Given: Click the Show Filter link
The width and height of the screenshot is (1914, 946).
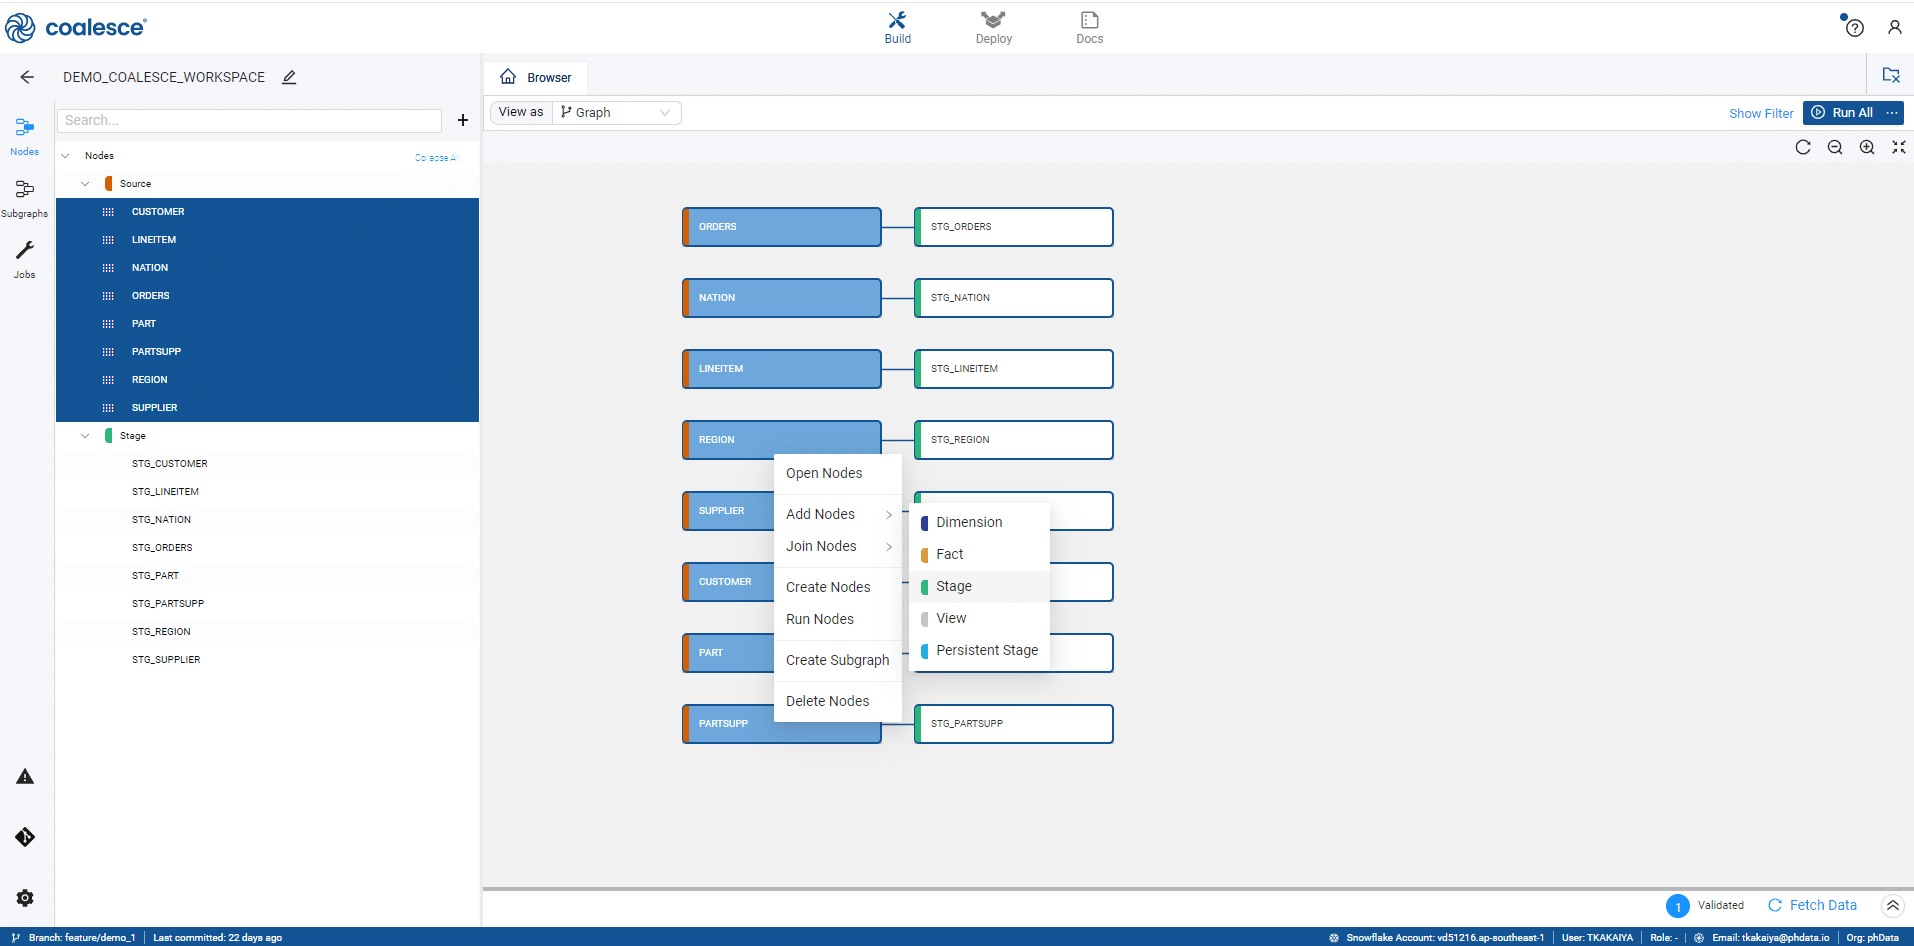Looking at the screenshot, I should (x=1761, y=113).
